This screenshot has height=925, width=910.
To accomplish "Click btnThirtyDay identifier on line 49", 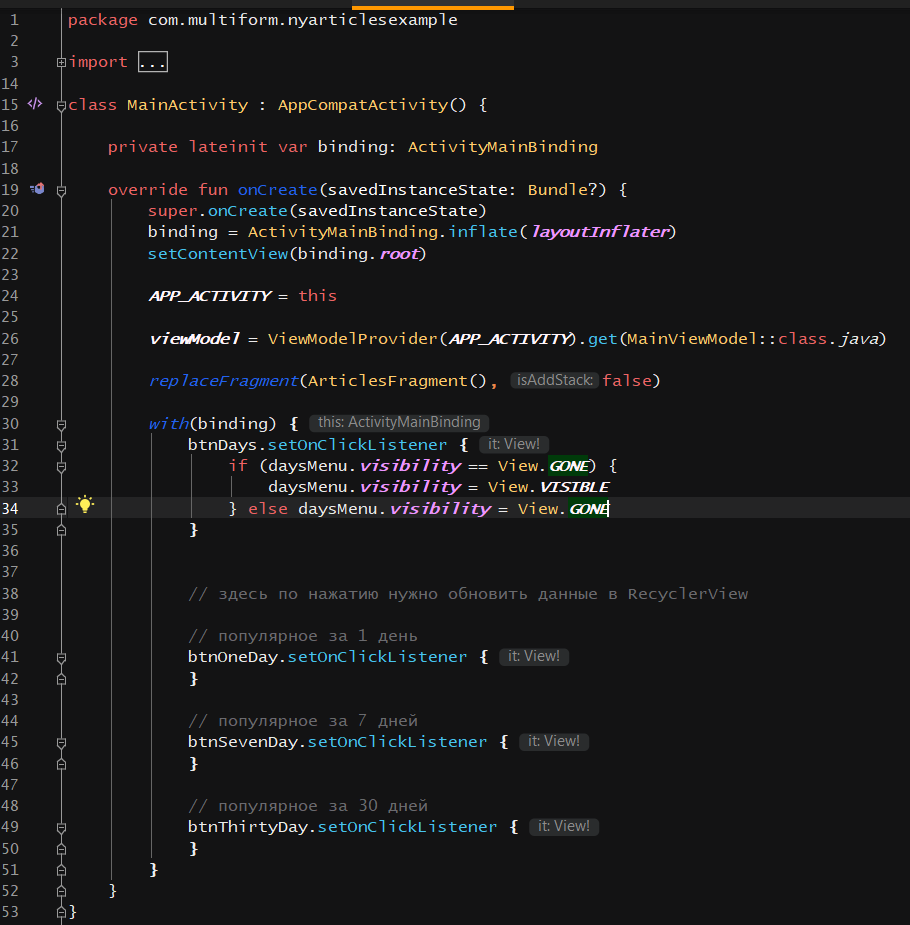I will [x=248, y=827].
